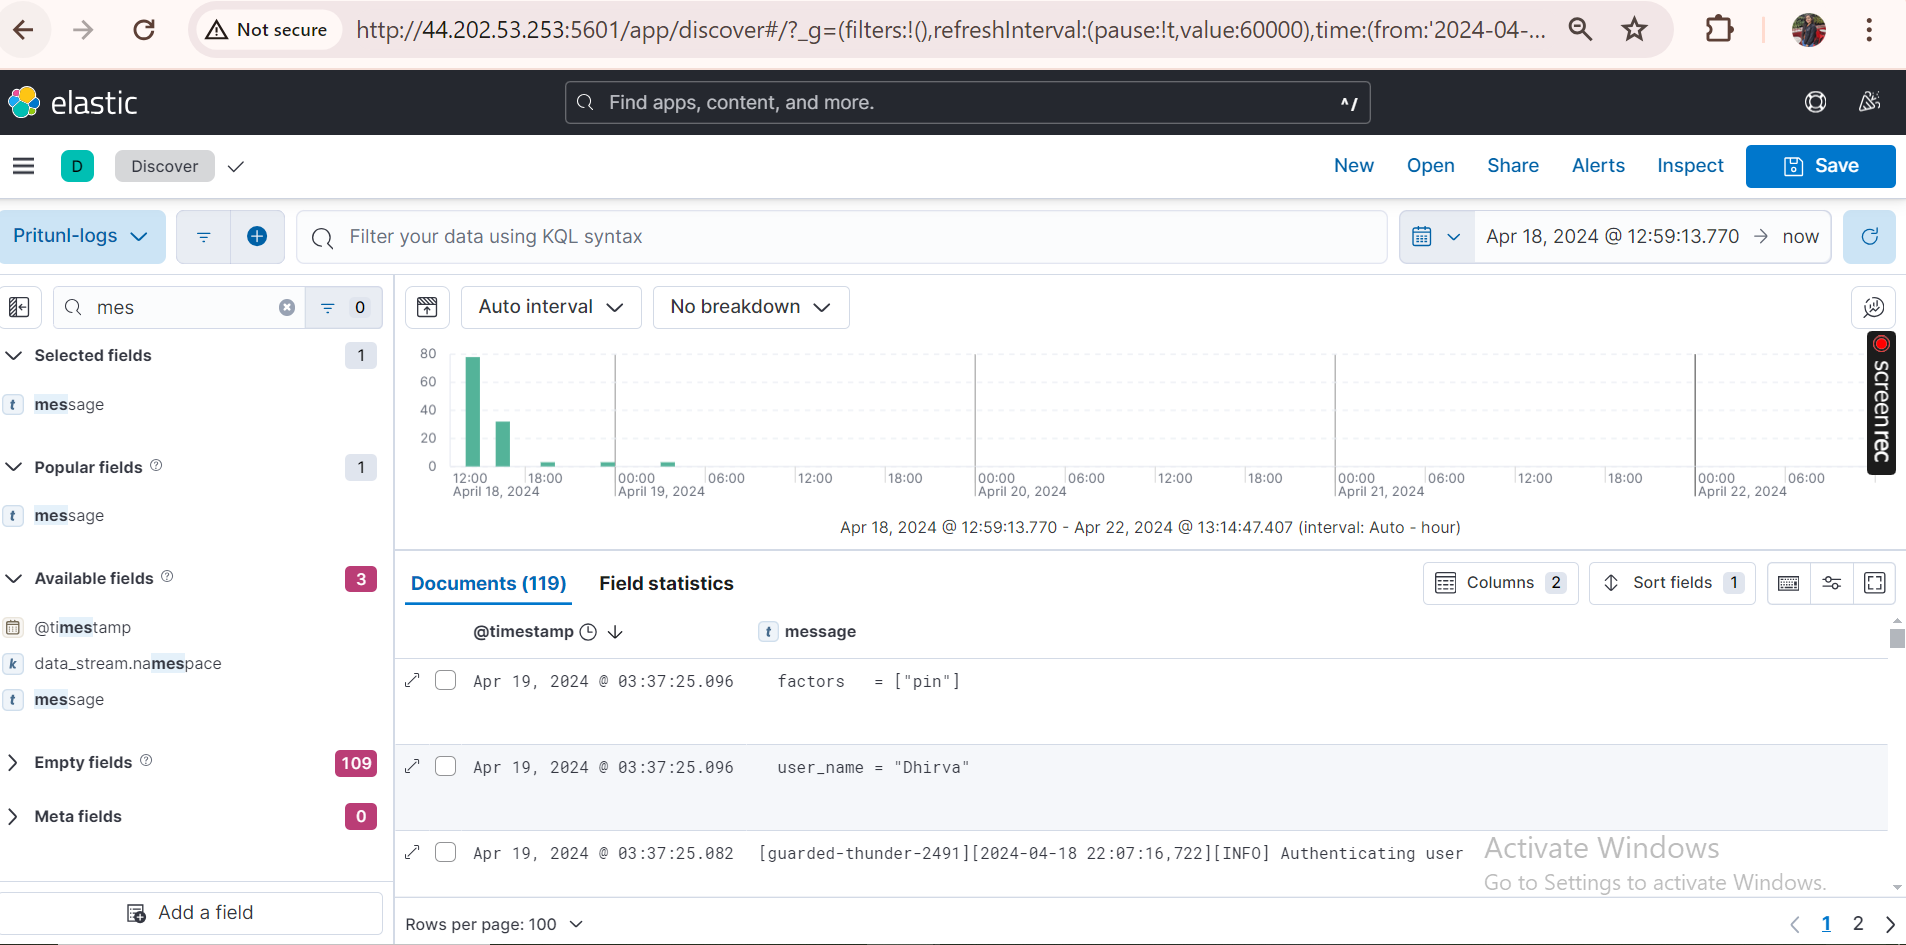Open the newsfeed icon in the header

[x=1869, y=102]
